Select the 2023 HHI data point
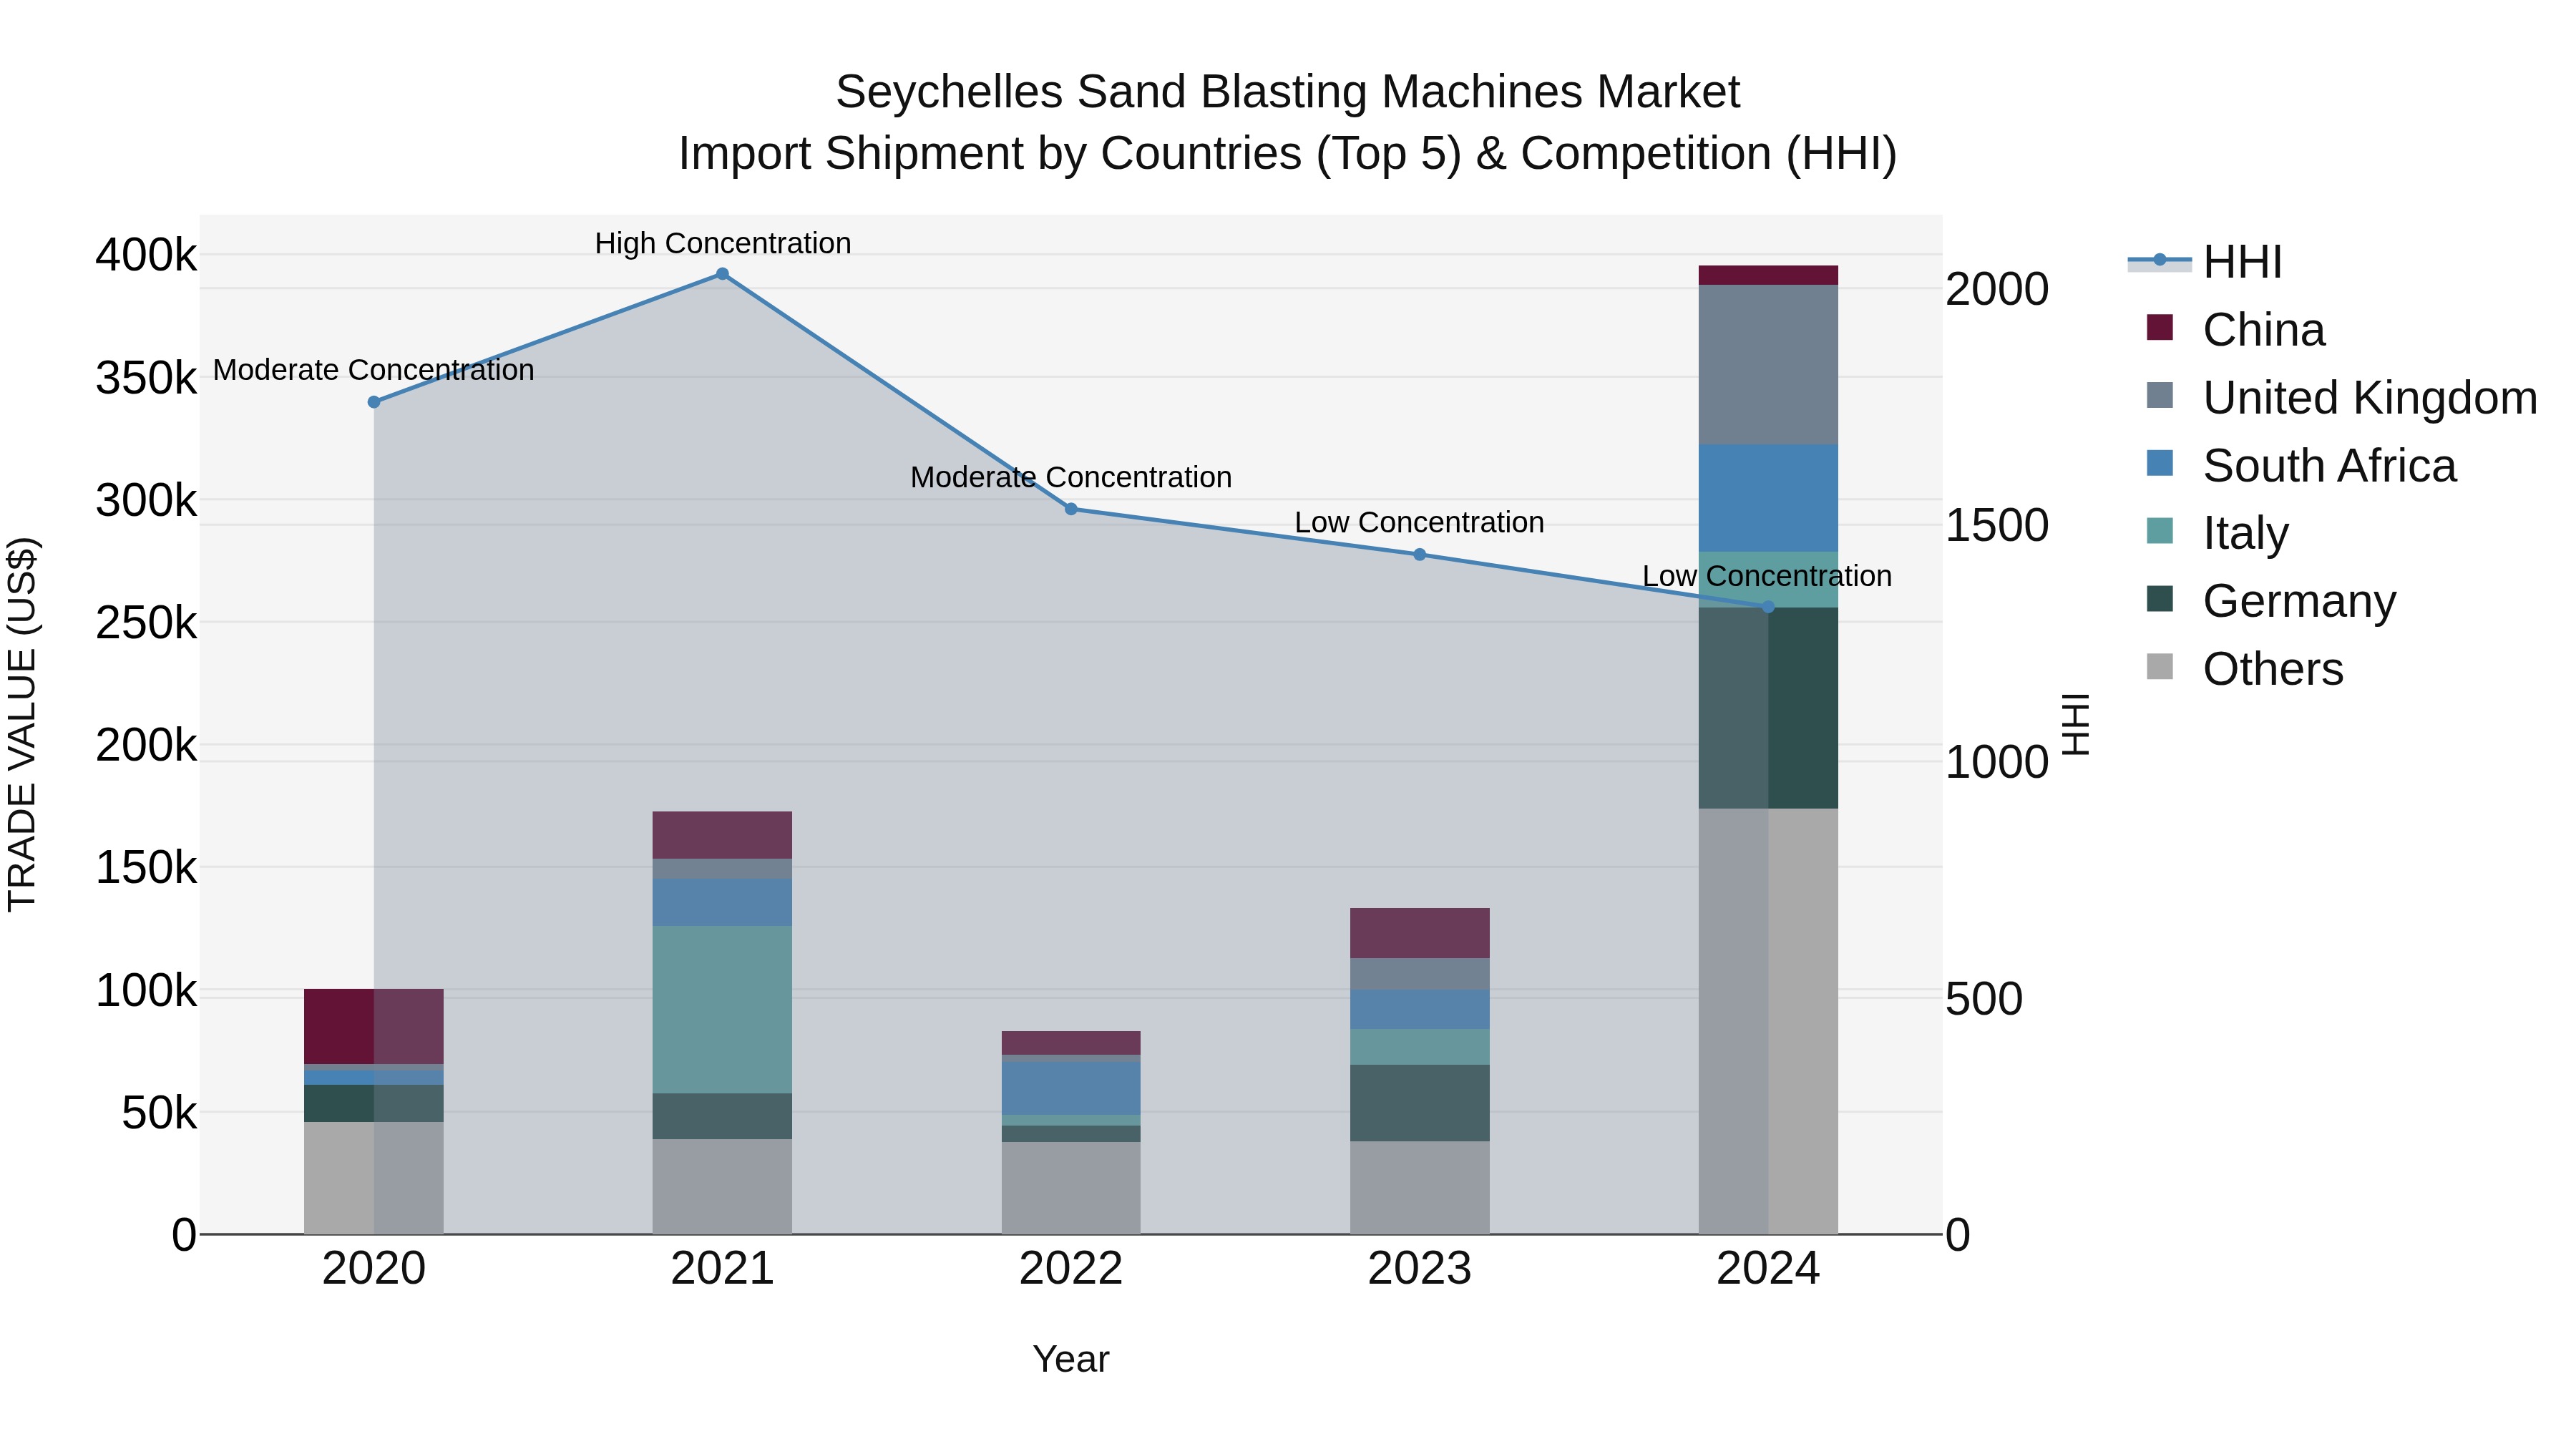Screen dimensions: 2576x1449 pyautogui.click(x=1419, y=554)
